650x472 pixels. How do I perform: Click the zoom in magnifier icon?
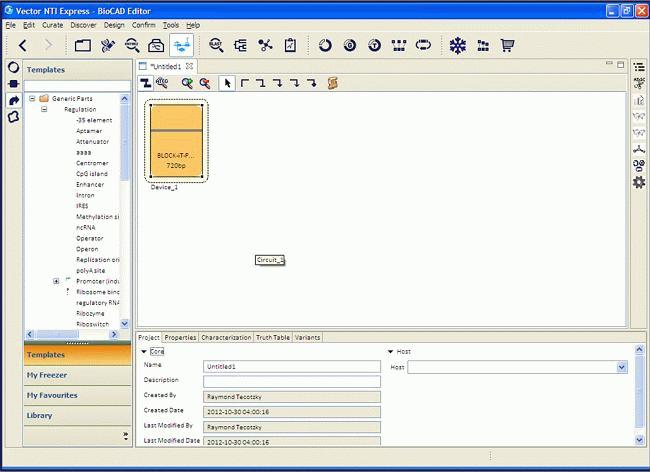(187, 83)
